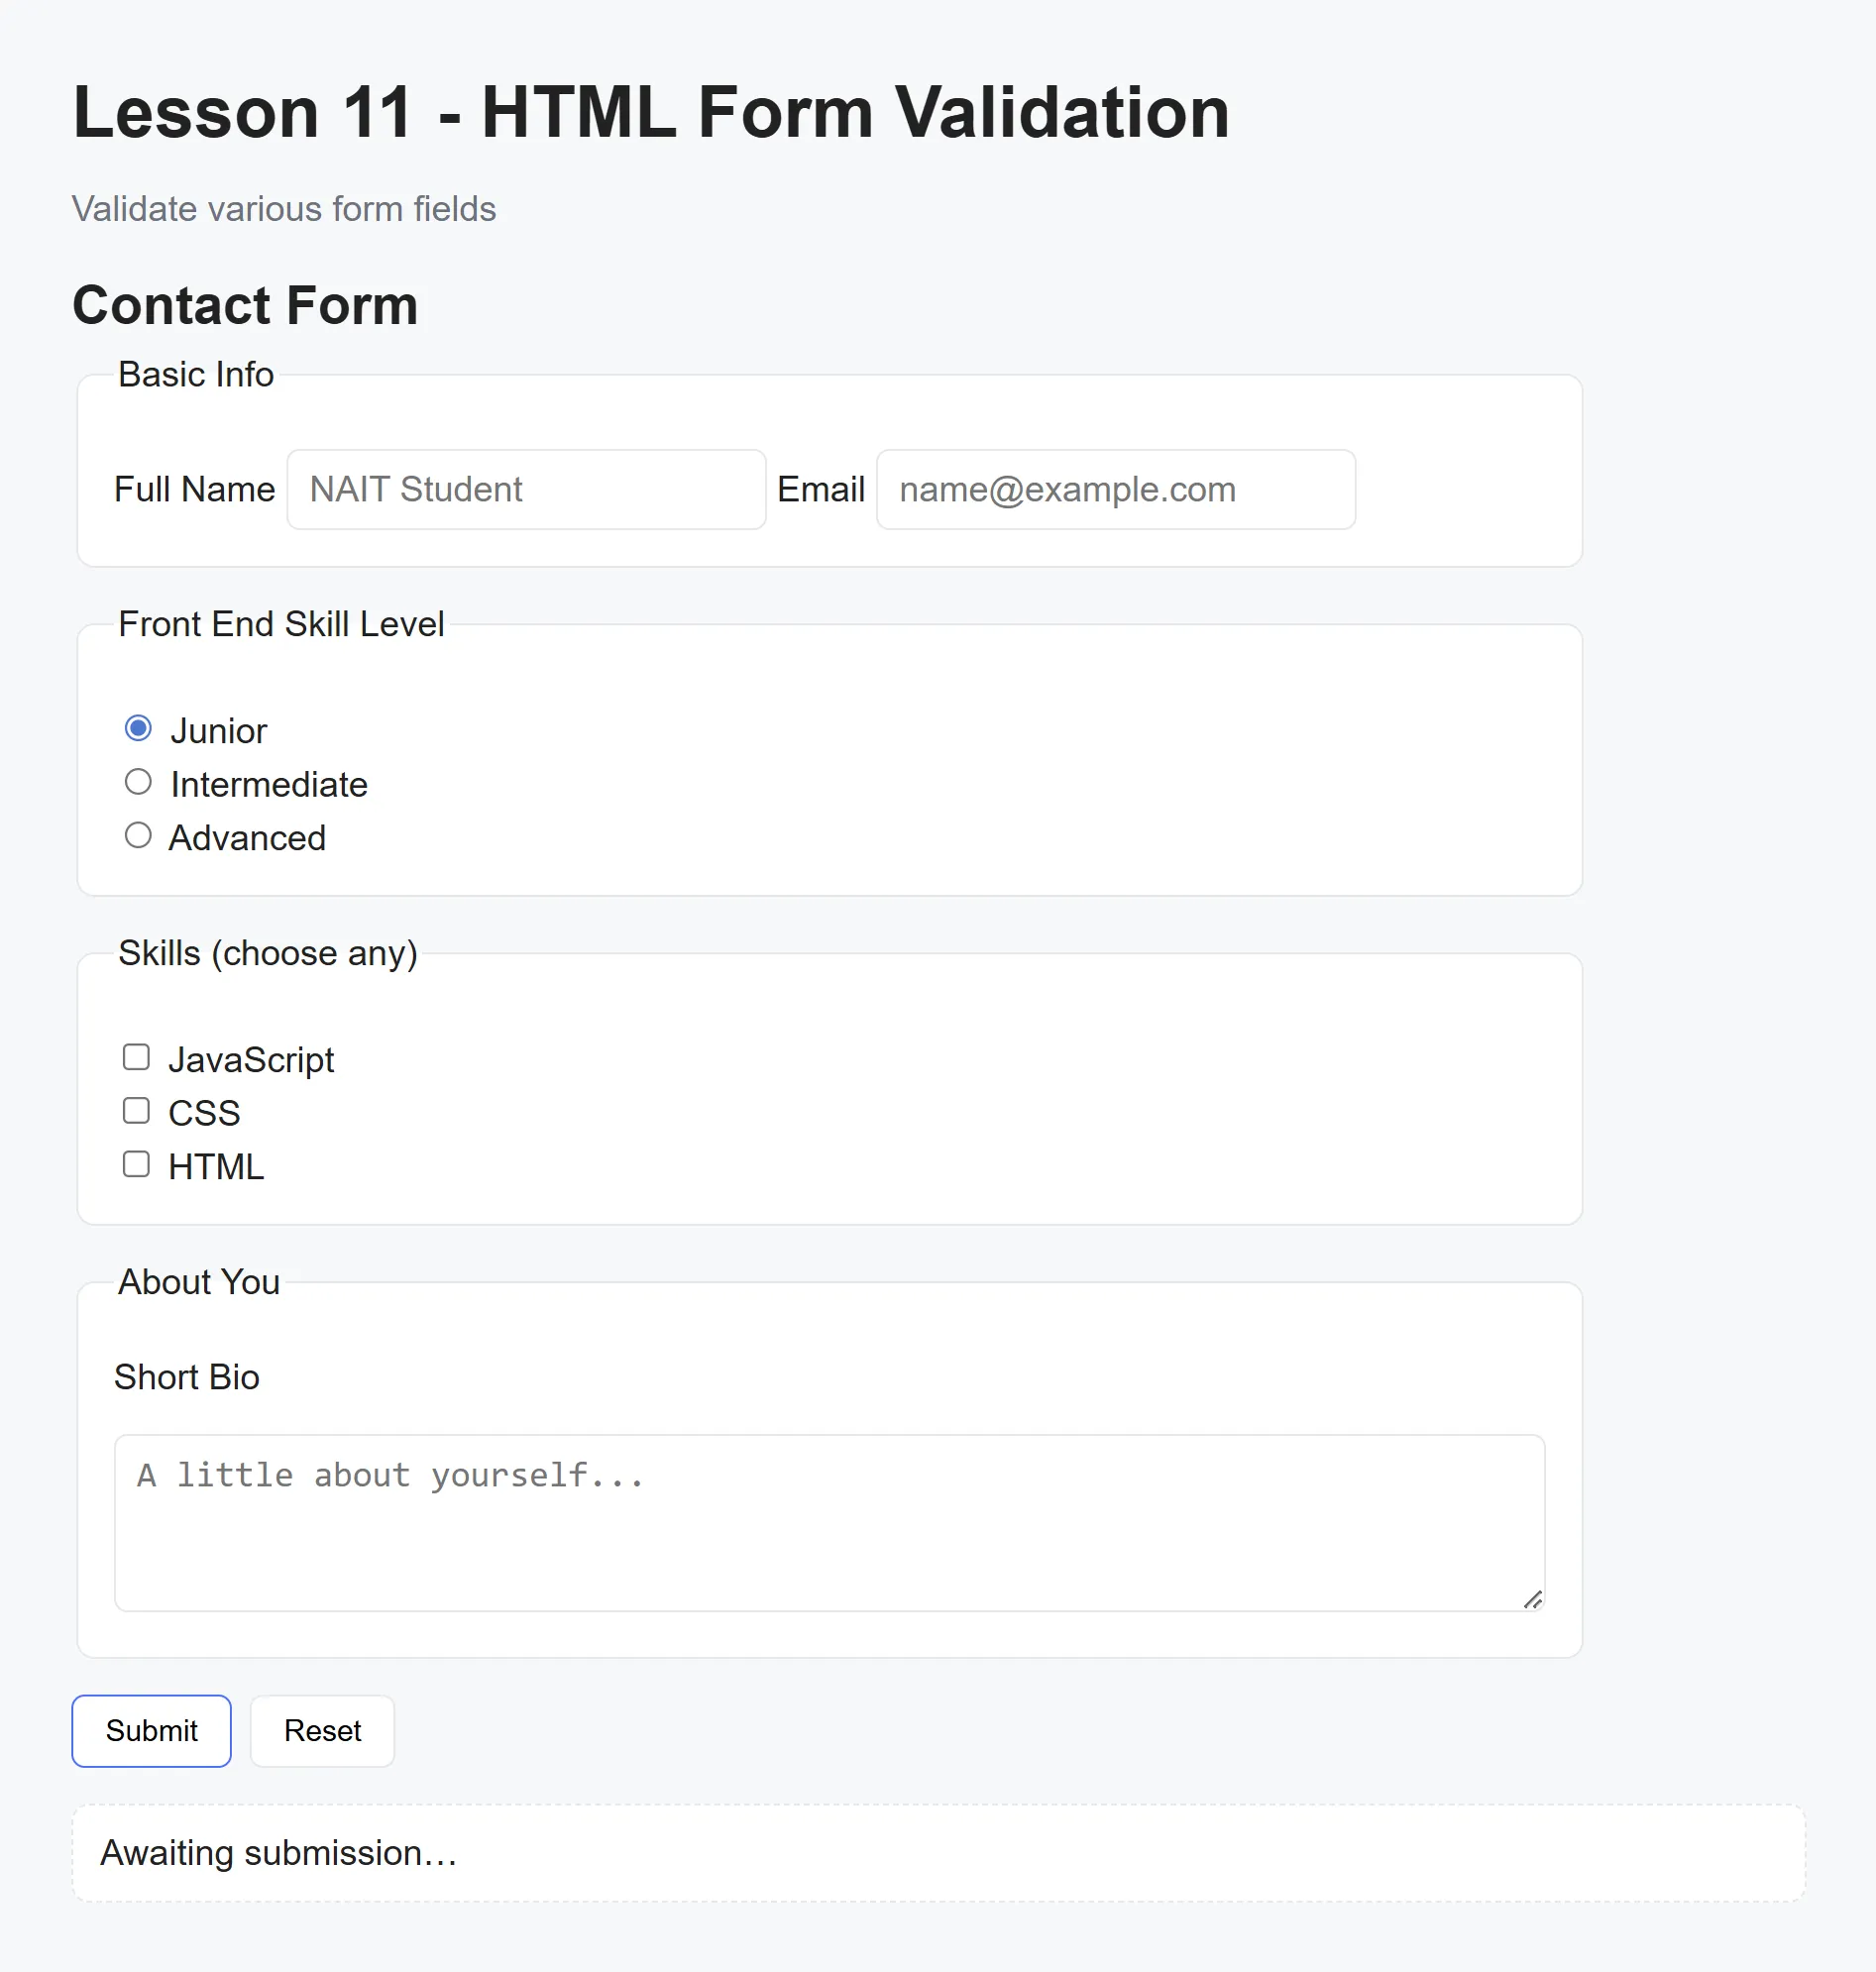Click the Reset button
Viewport: 1876px width, 1972px height.
[x=321, y=1731]
